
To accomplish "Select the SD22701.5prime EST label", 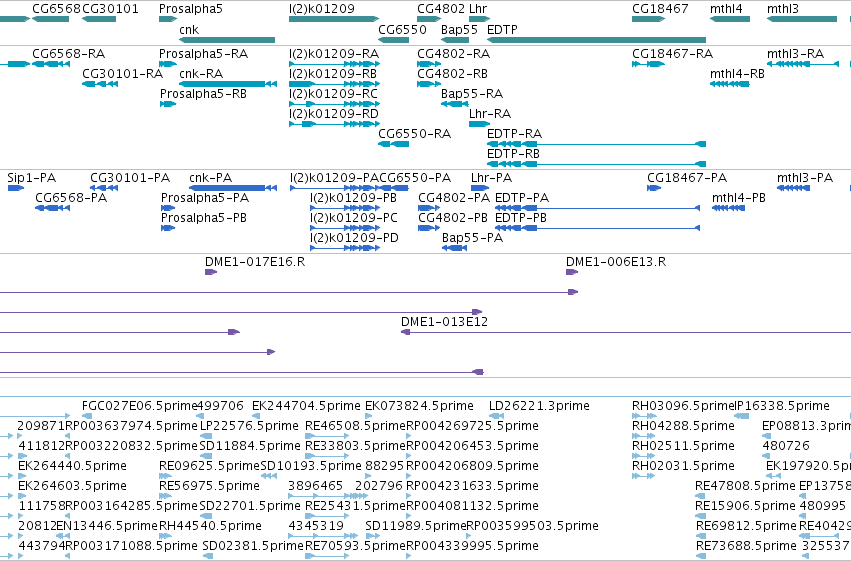I will click(x=250, y=506).
